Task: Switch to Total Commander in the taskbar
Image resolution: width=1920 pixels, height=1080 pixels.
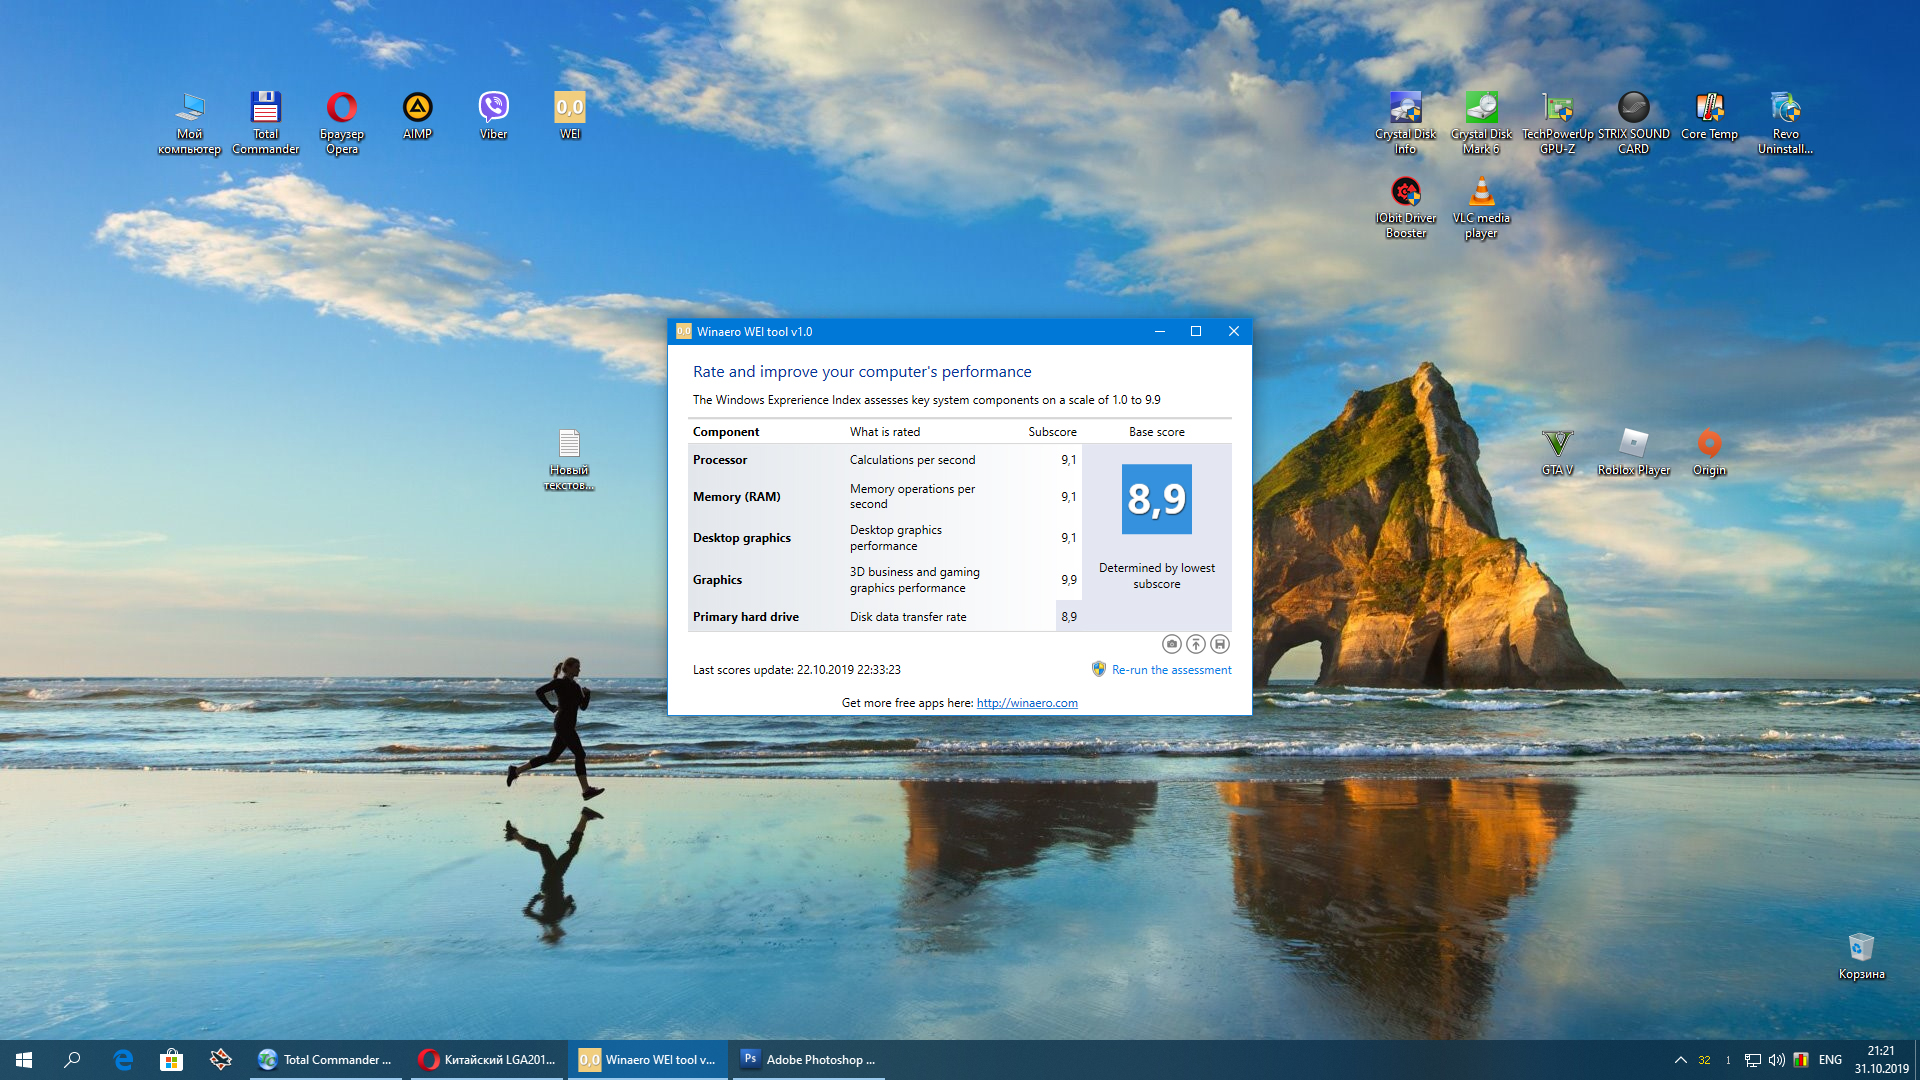Action: click(326, 1060)
